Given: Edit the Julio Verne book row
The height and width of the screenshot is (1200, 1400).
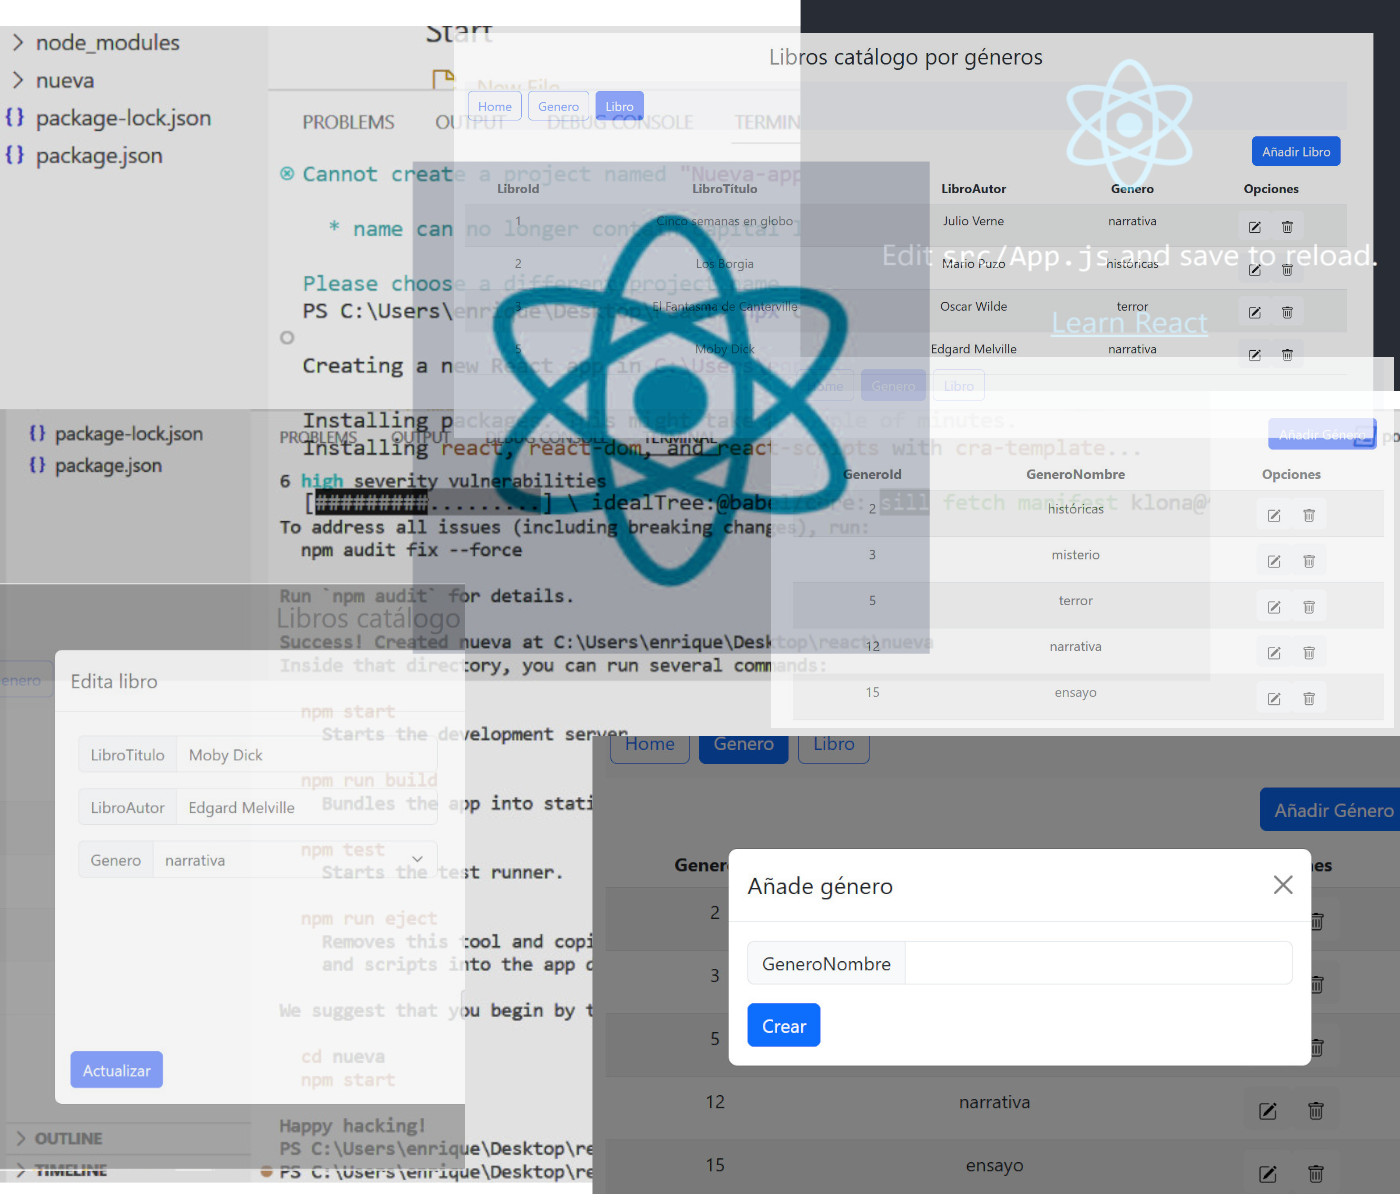Looking at the screenshot, I should [1255, 227].
